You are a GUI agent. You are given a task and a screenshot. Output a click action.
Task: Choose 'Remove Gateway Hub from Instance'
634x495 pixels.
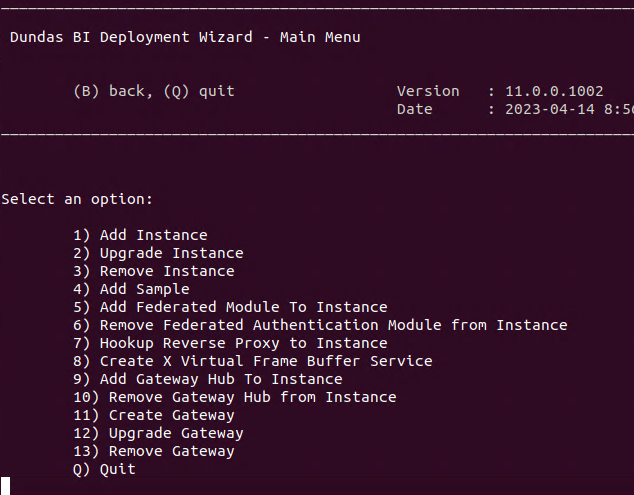235,397
